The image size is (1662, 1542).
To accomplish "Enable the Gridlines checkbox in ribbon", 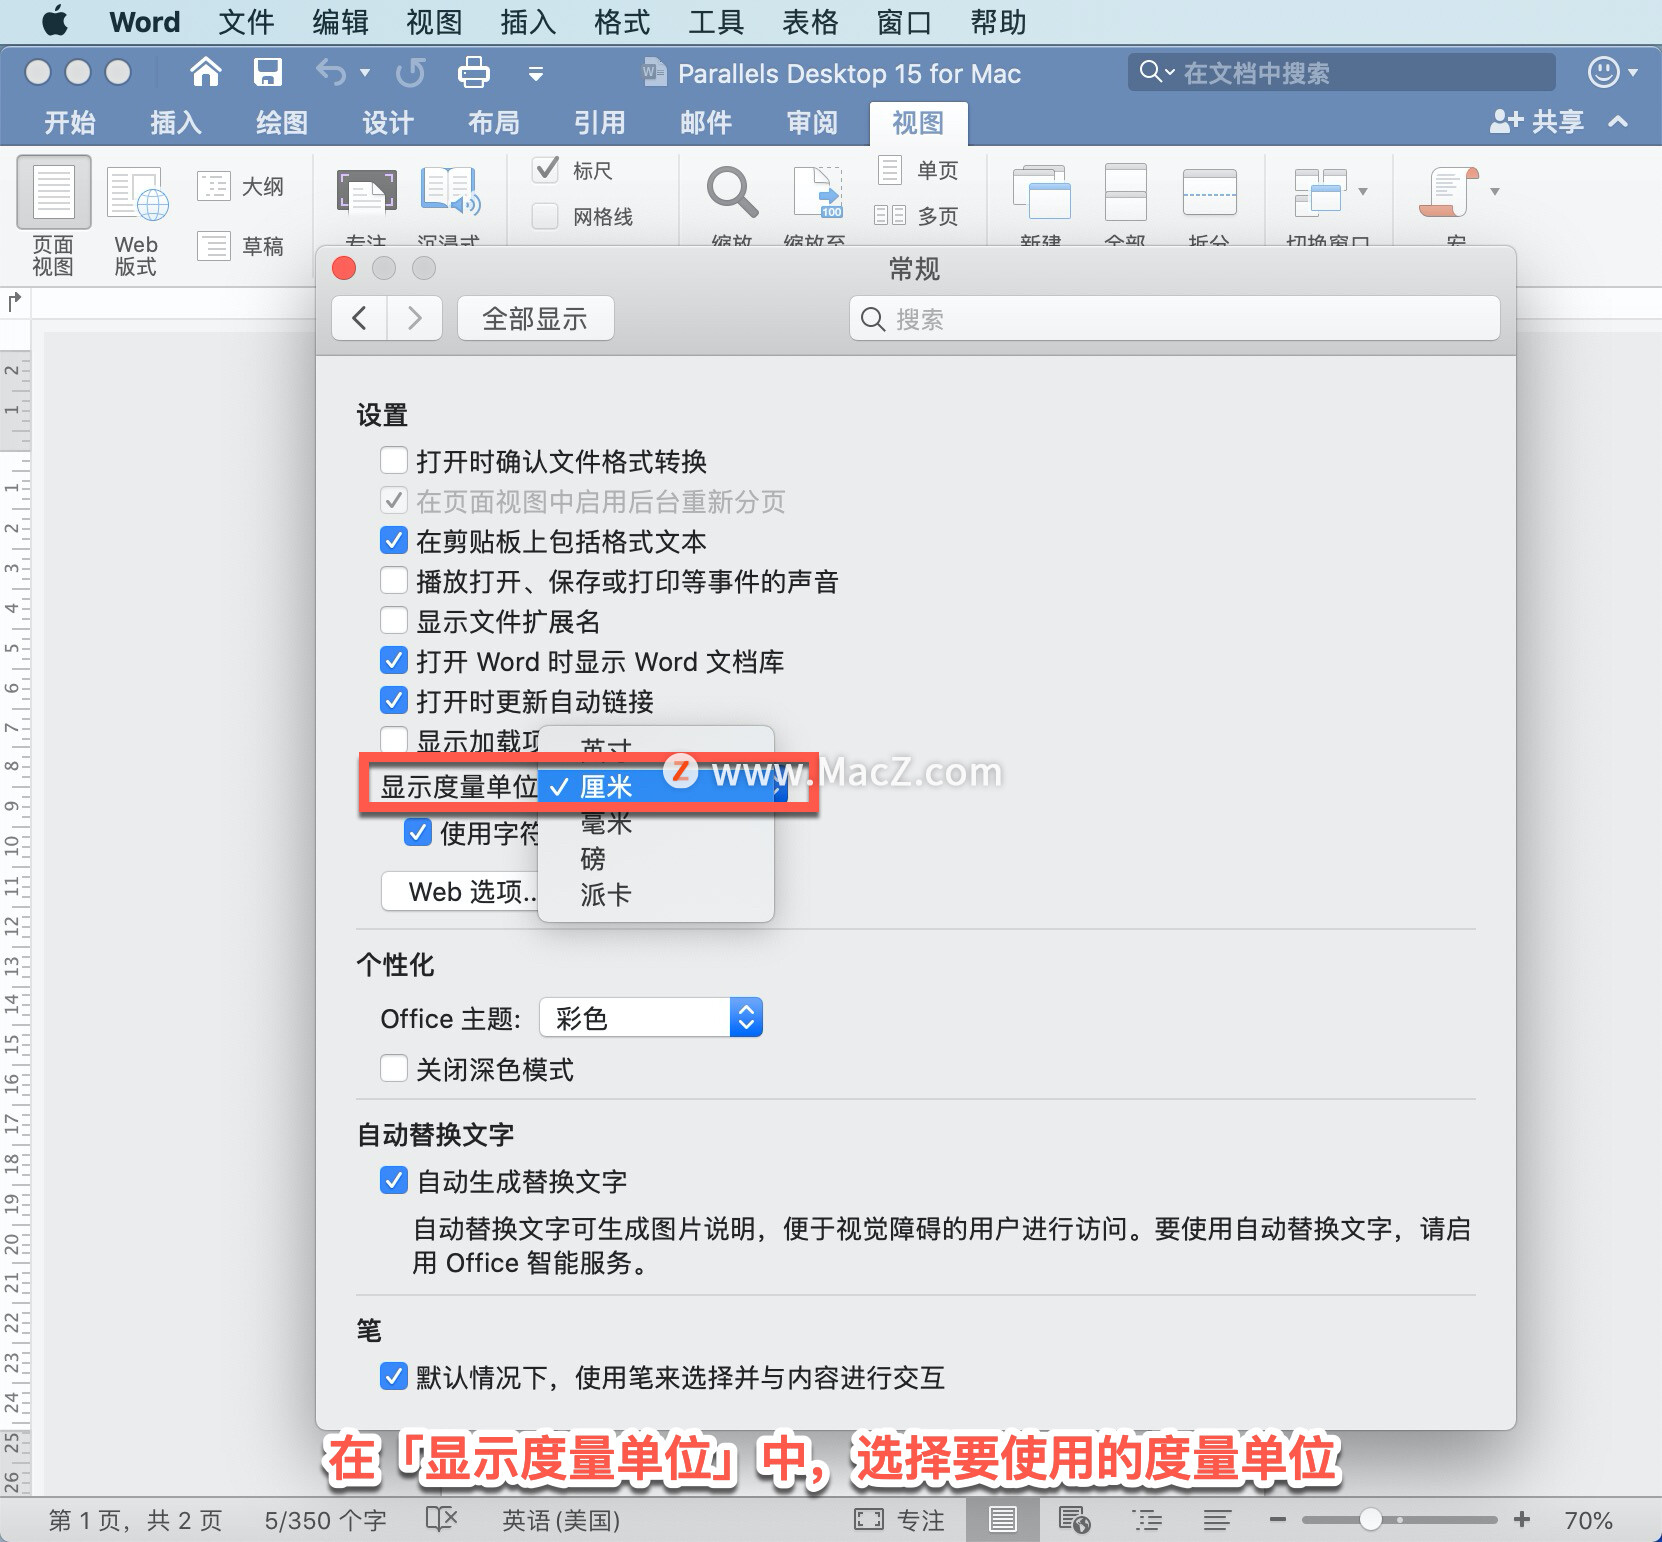I will [545, 216].
